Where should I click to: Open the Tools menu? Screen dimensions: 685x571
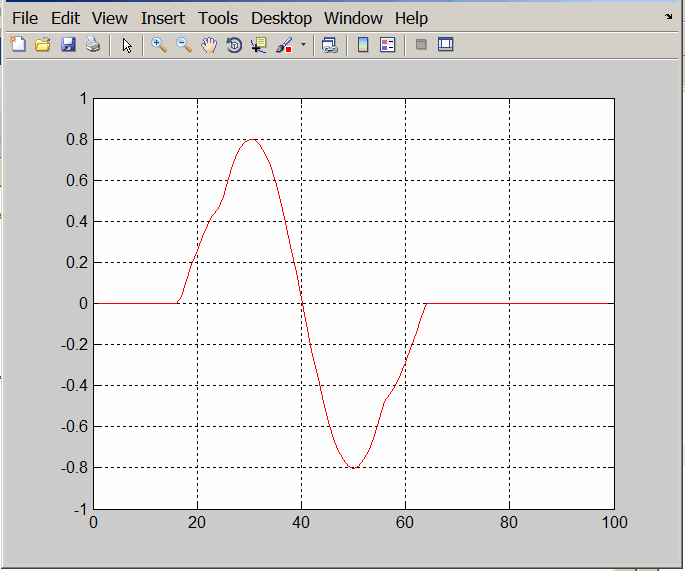click(218, 18)
